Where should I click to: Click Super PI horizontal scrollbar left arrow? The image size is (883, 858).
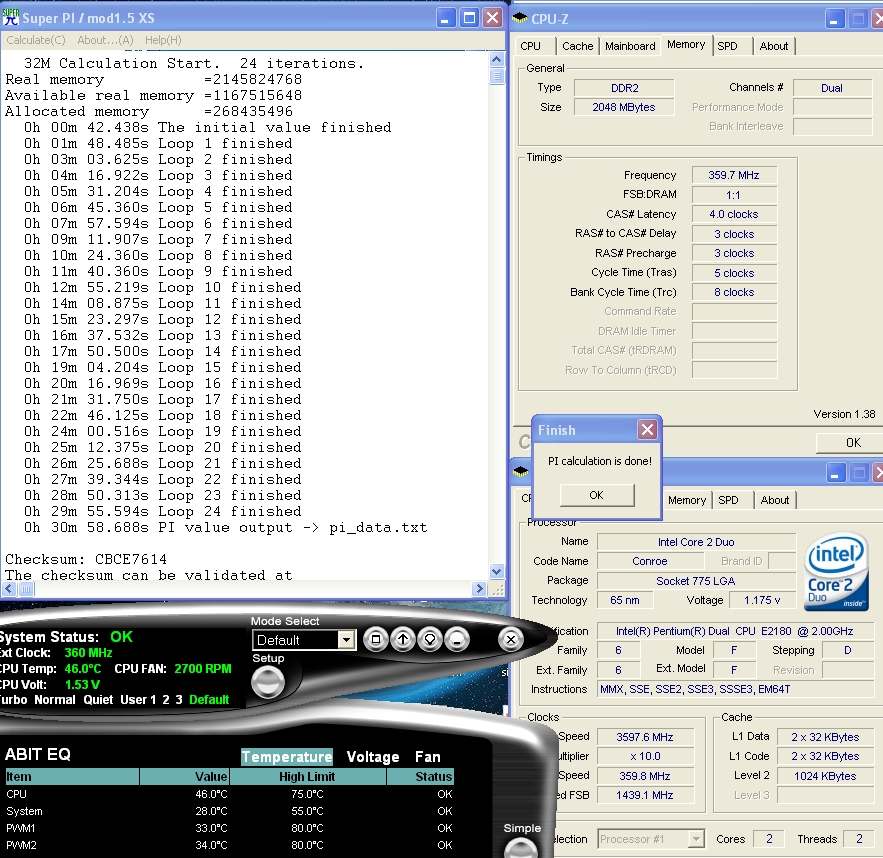[8, 589]
